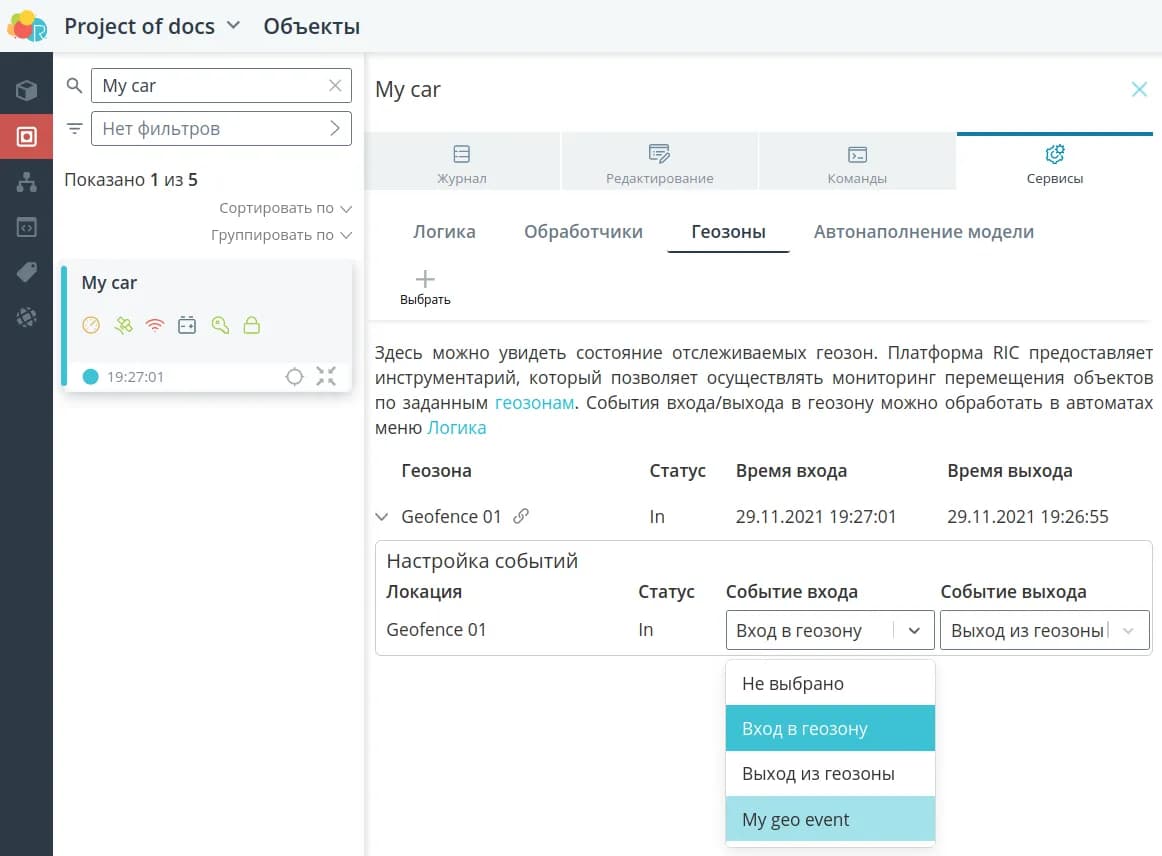The width and height of the screenshot is (1162, 856).
Task: Click the cube icon in left sidebar
Action: [26, 91]
